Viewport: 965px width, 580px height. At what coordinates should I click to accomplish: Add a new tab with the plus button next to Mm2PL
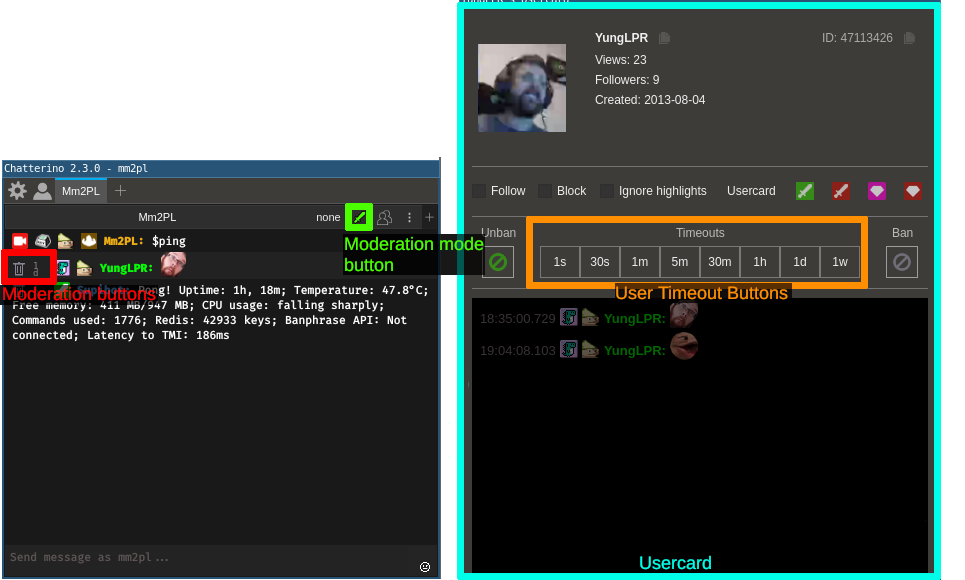(x=121, y=191)
